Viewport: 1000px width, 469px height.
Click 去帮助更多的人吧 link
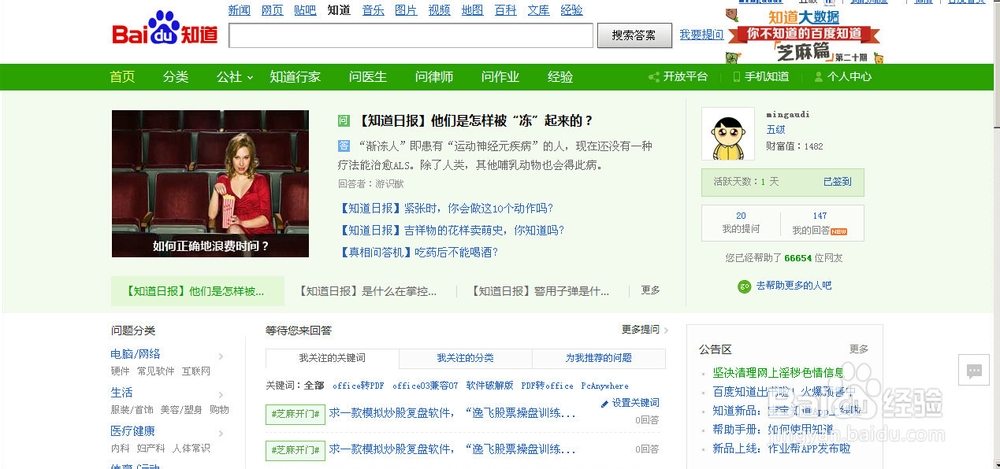point(793,286)
